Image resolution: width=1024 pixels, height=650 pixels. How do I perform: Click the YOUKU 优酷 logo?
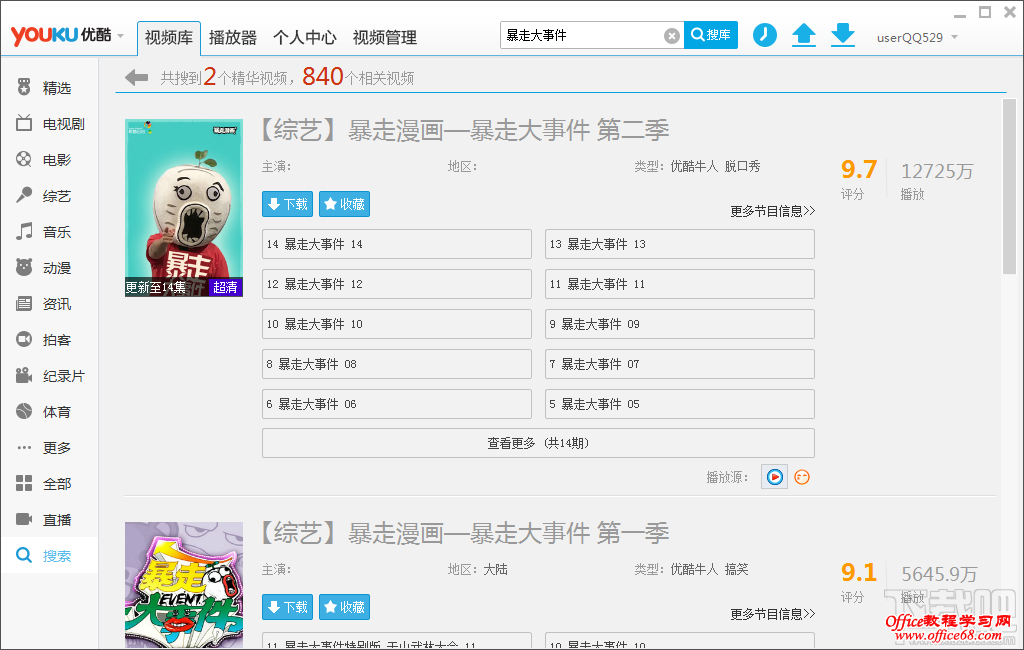(x=61, y=35)
